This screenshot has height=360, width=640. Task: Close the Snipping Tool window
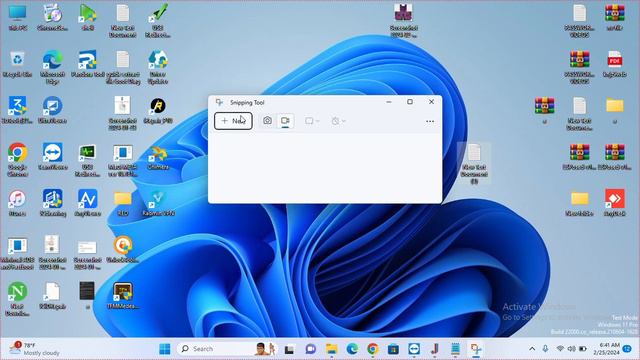click(x=431, y=102)
